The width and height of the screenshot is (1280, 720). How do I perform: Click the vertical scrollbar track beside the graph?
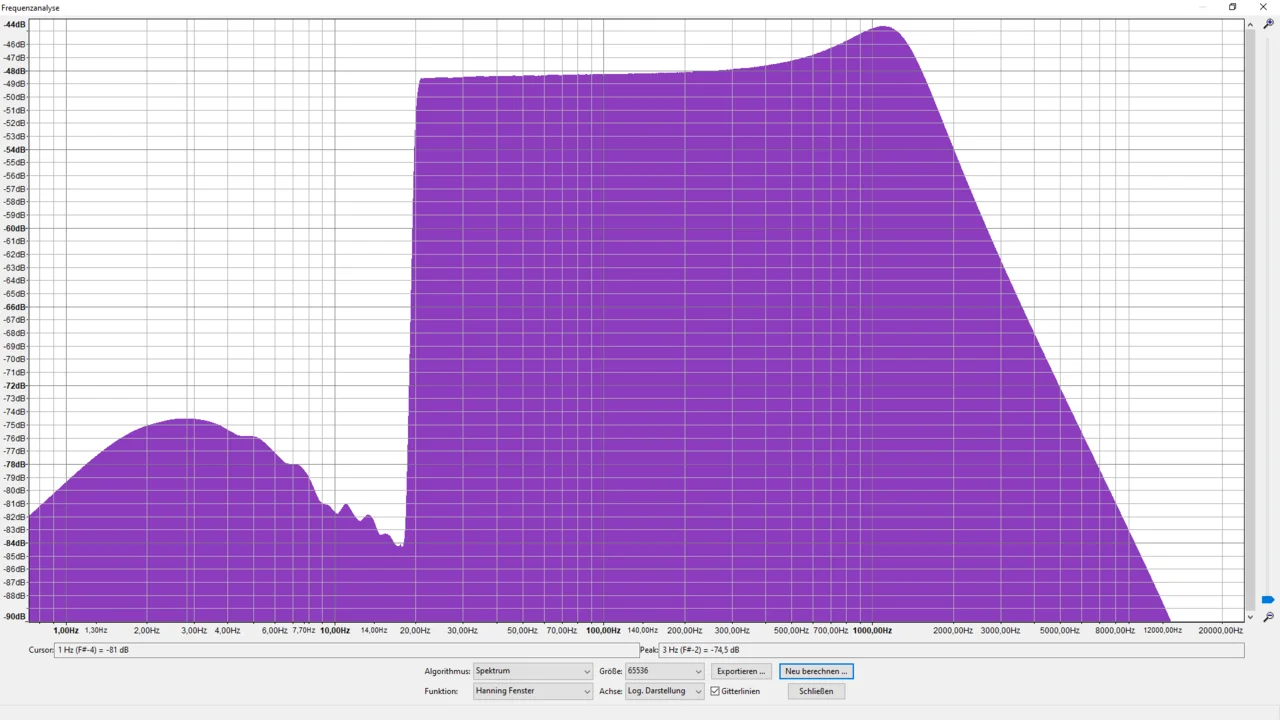(1251, 300)
